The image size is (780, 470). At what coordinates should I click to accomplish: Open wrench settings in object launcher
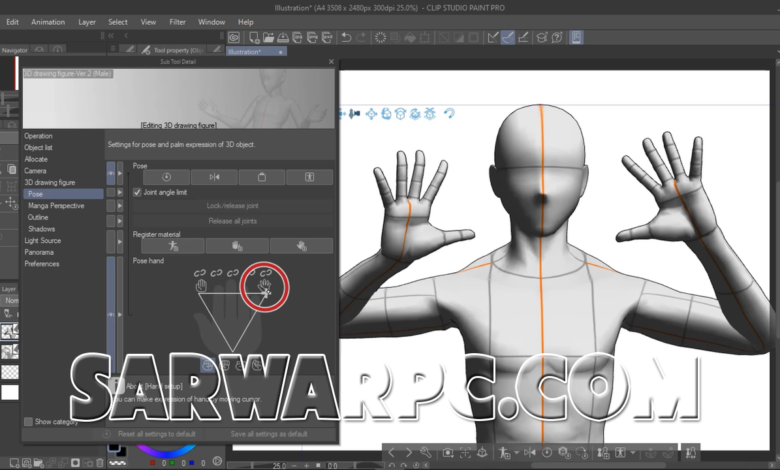[426, 453]
